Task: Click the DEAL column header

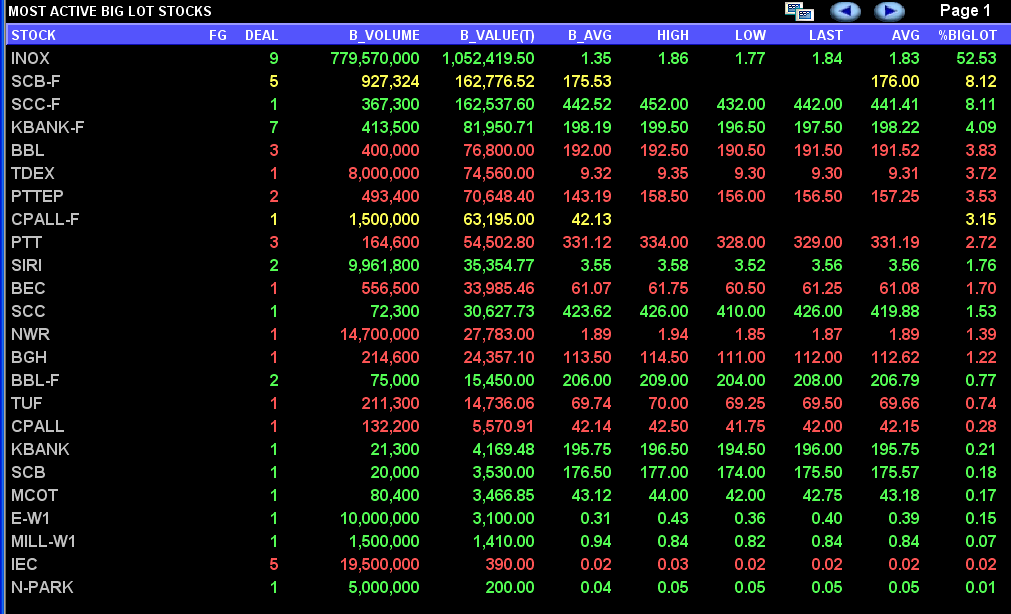Action: (261, 35)
